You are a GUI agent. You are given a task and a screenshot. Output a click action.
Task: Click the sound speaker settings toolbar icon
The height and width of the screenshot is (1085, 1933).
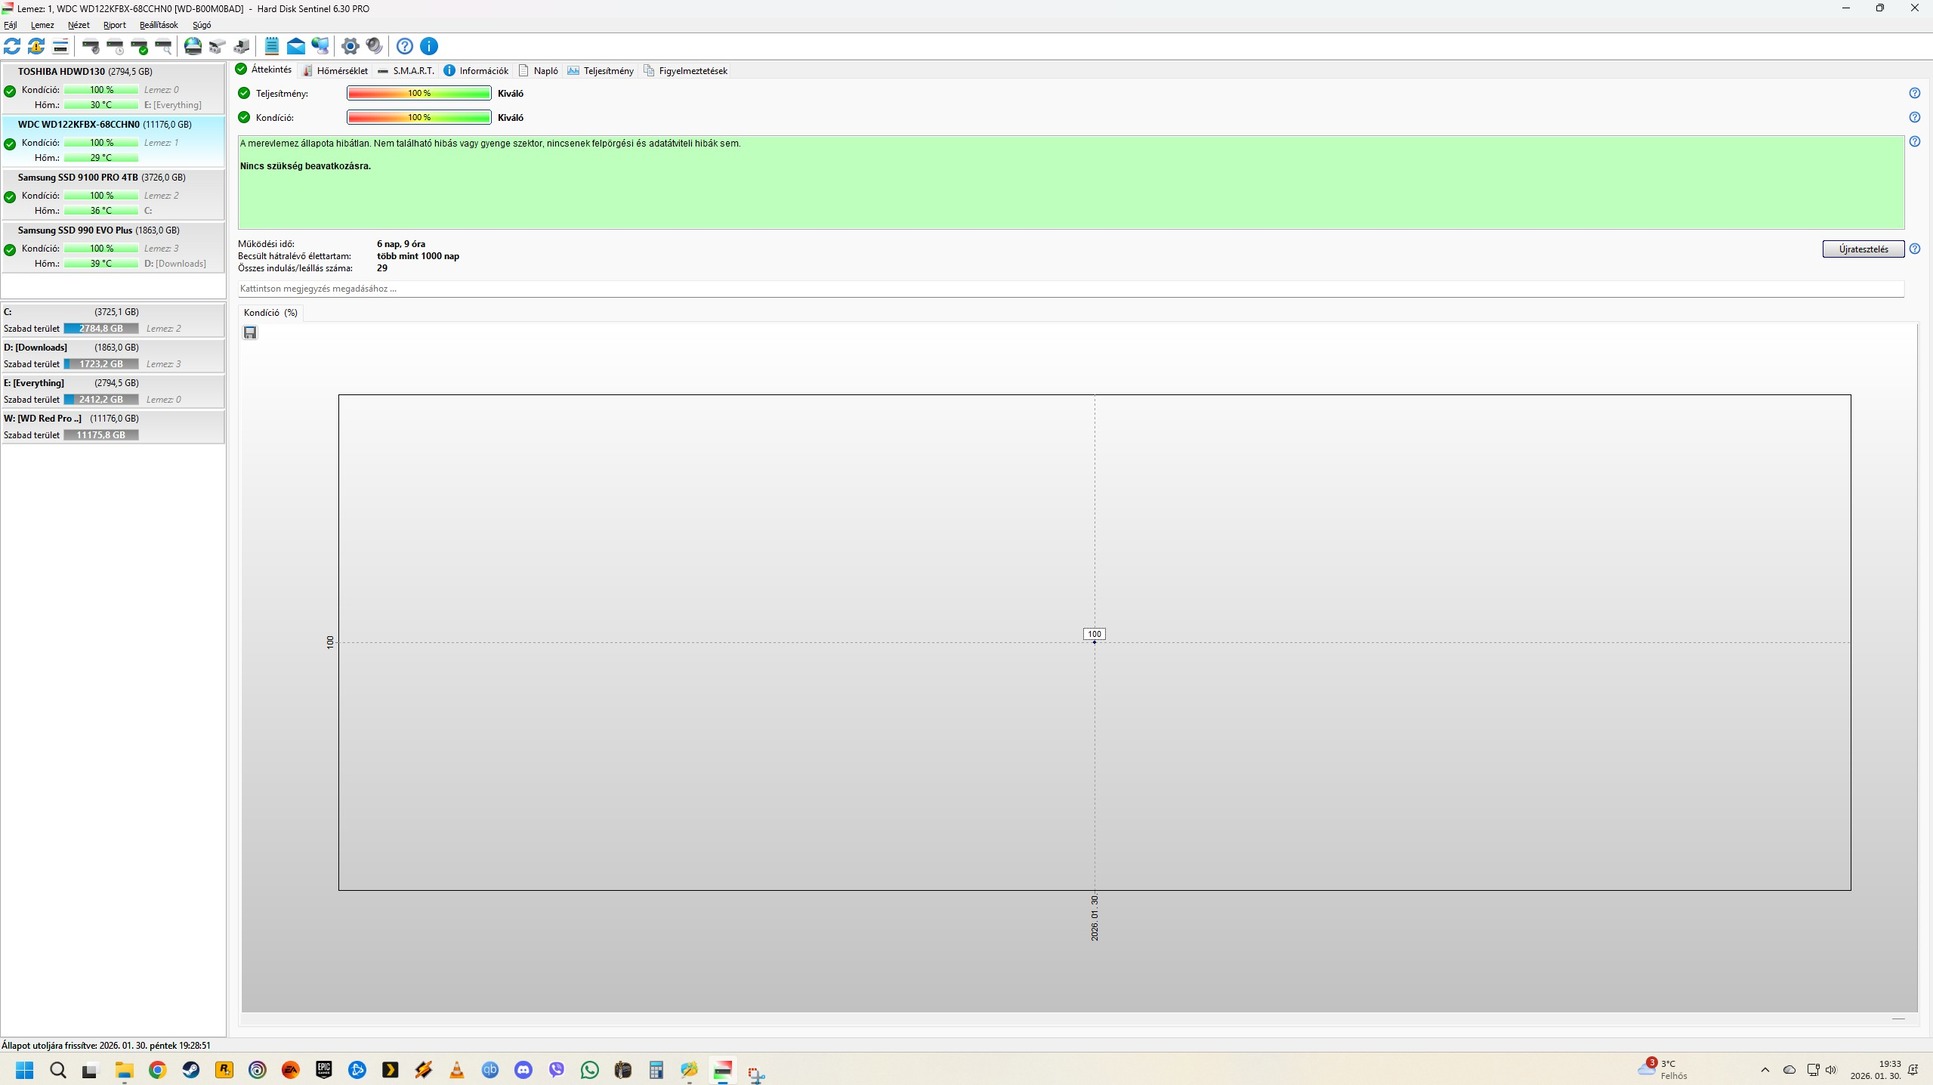pos(374,46)
